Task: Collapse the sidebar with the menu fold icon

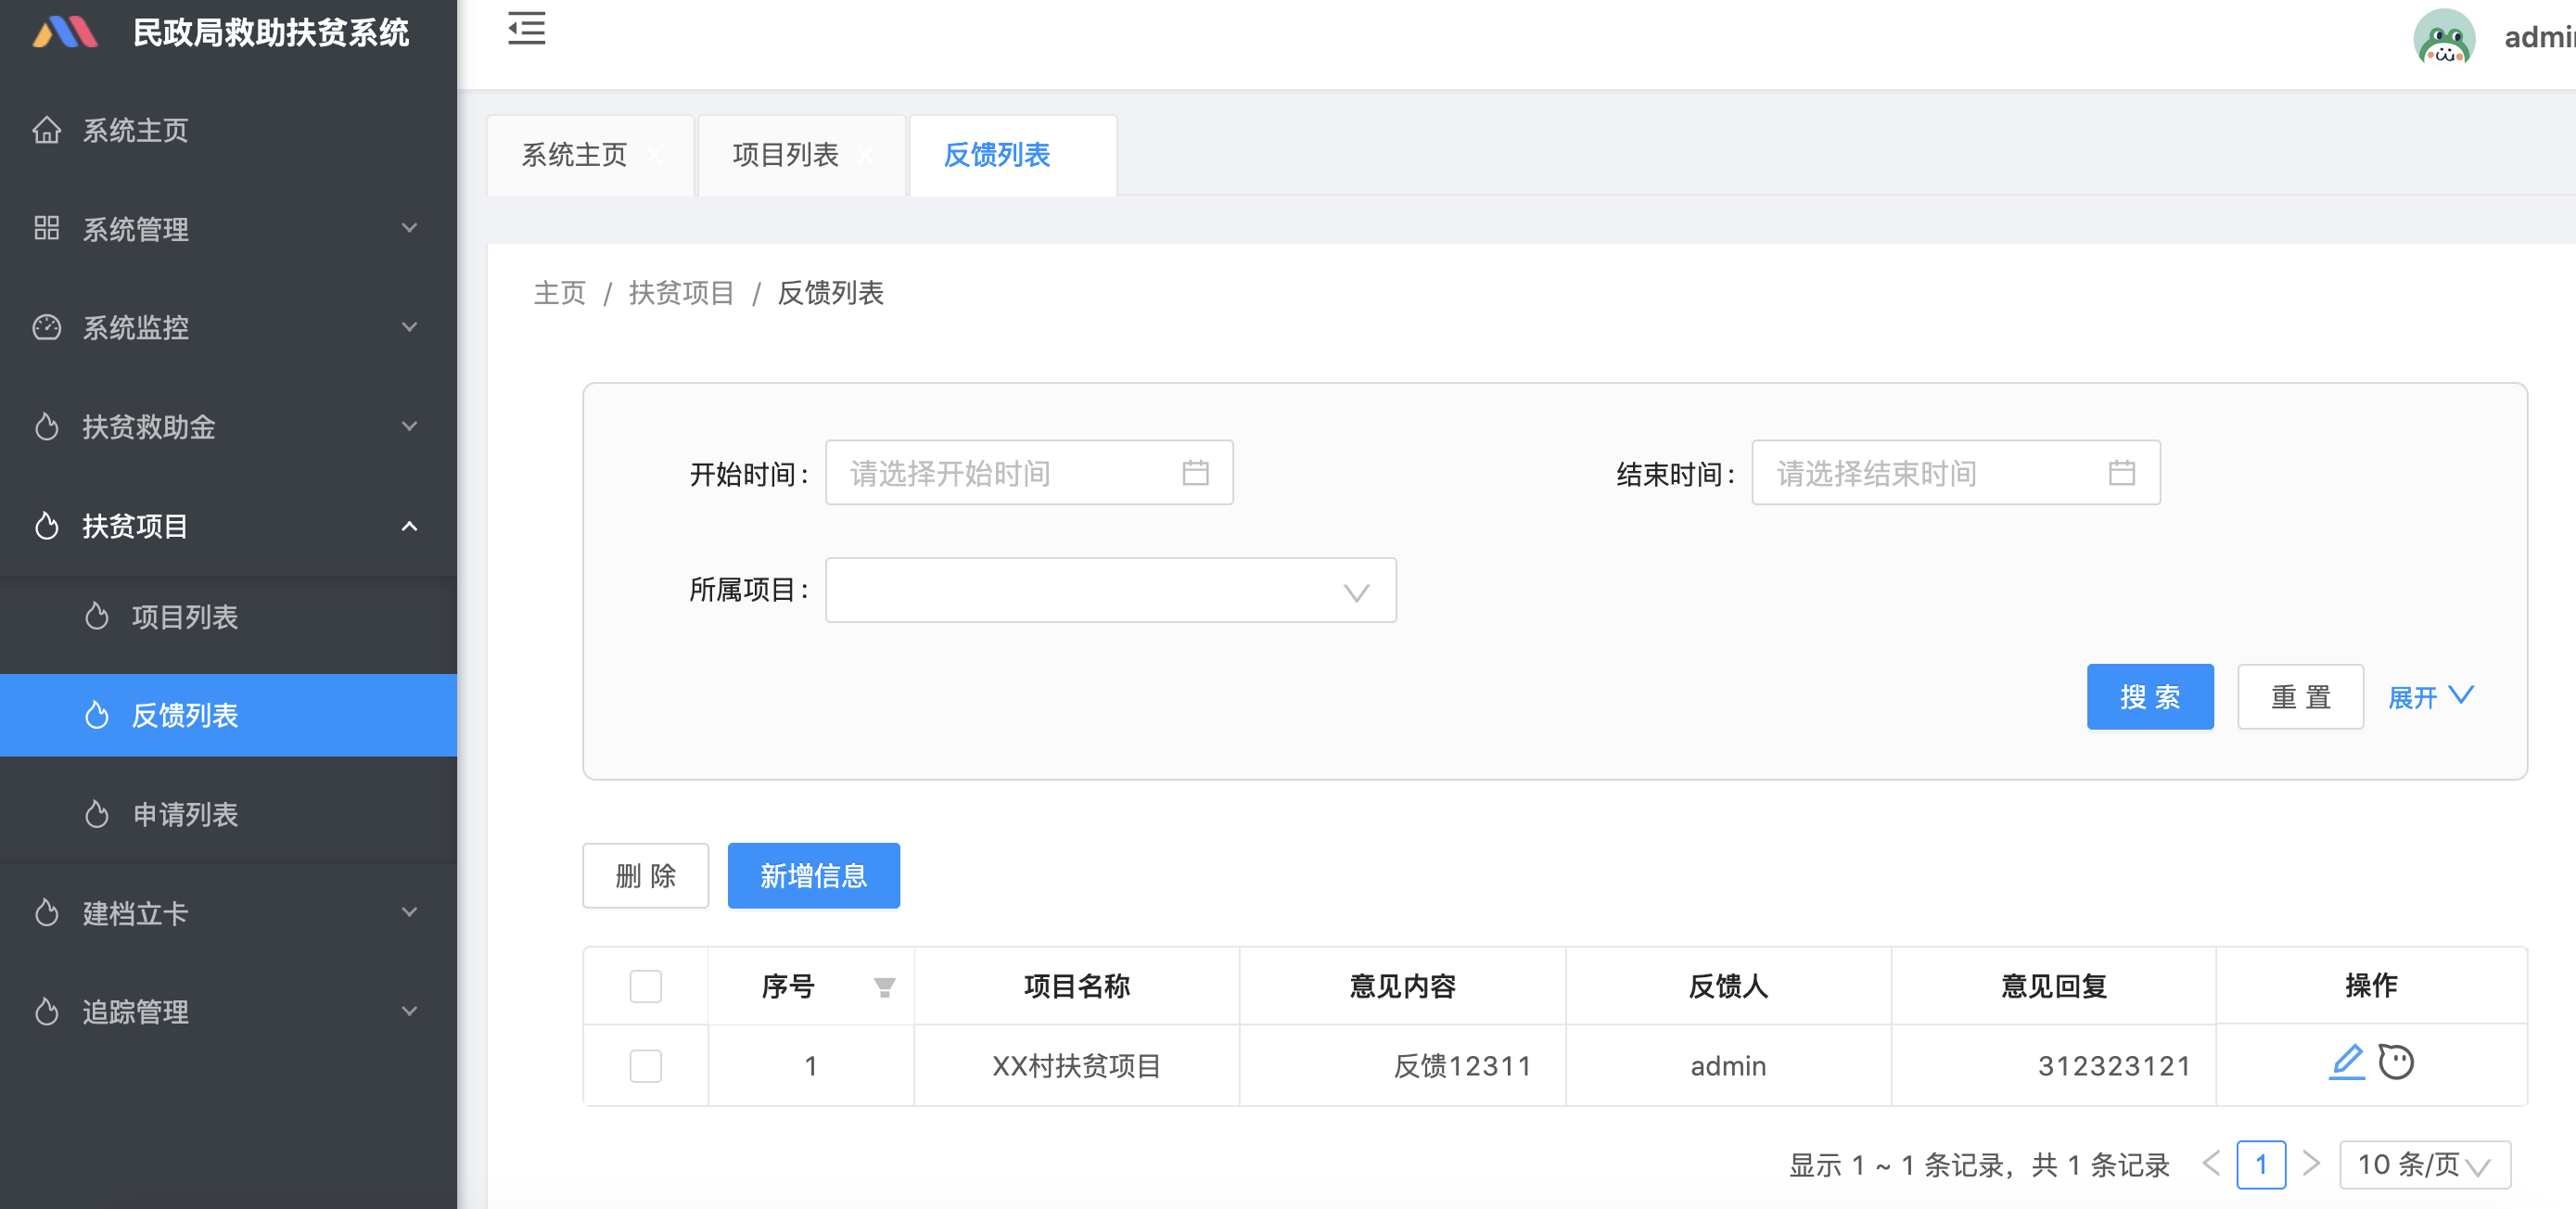Action: (526, 29)
